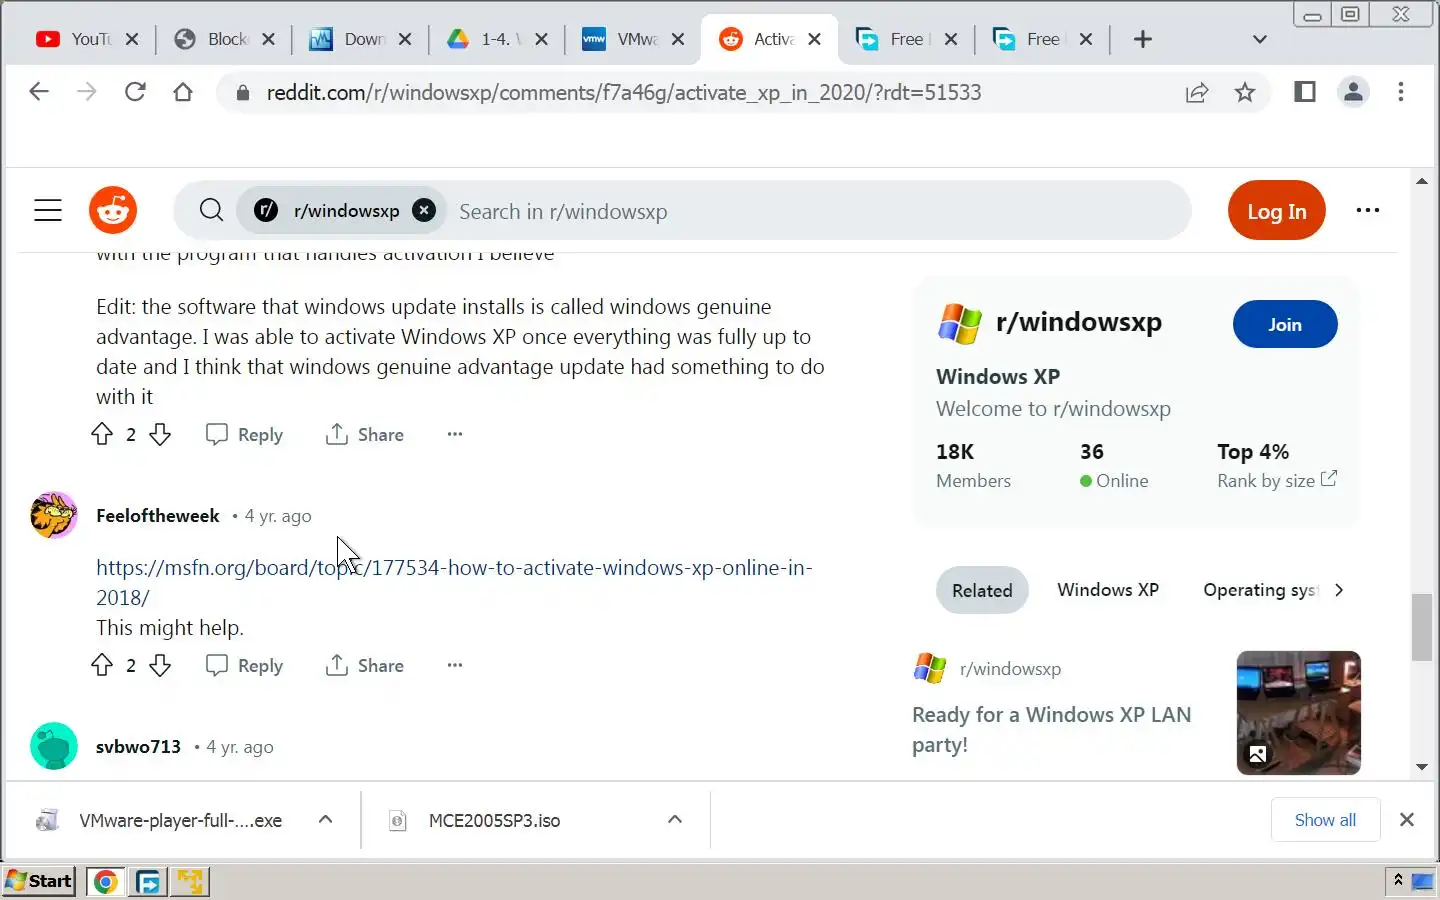The width and height of the screenshot is (1440, 900).
Task: Click the address bar URL
Action: 624,93
